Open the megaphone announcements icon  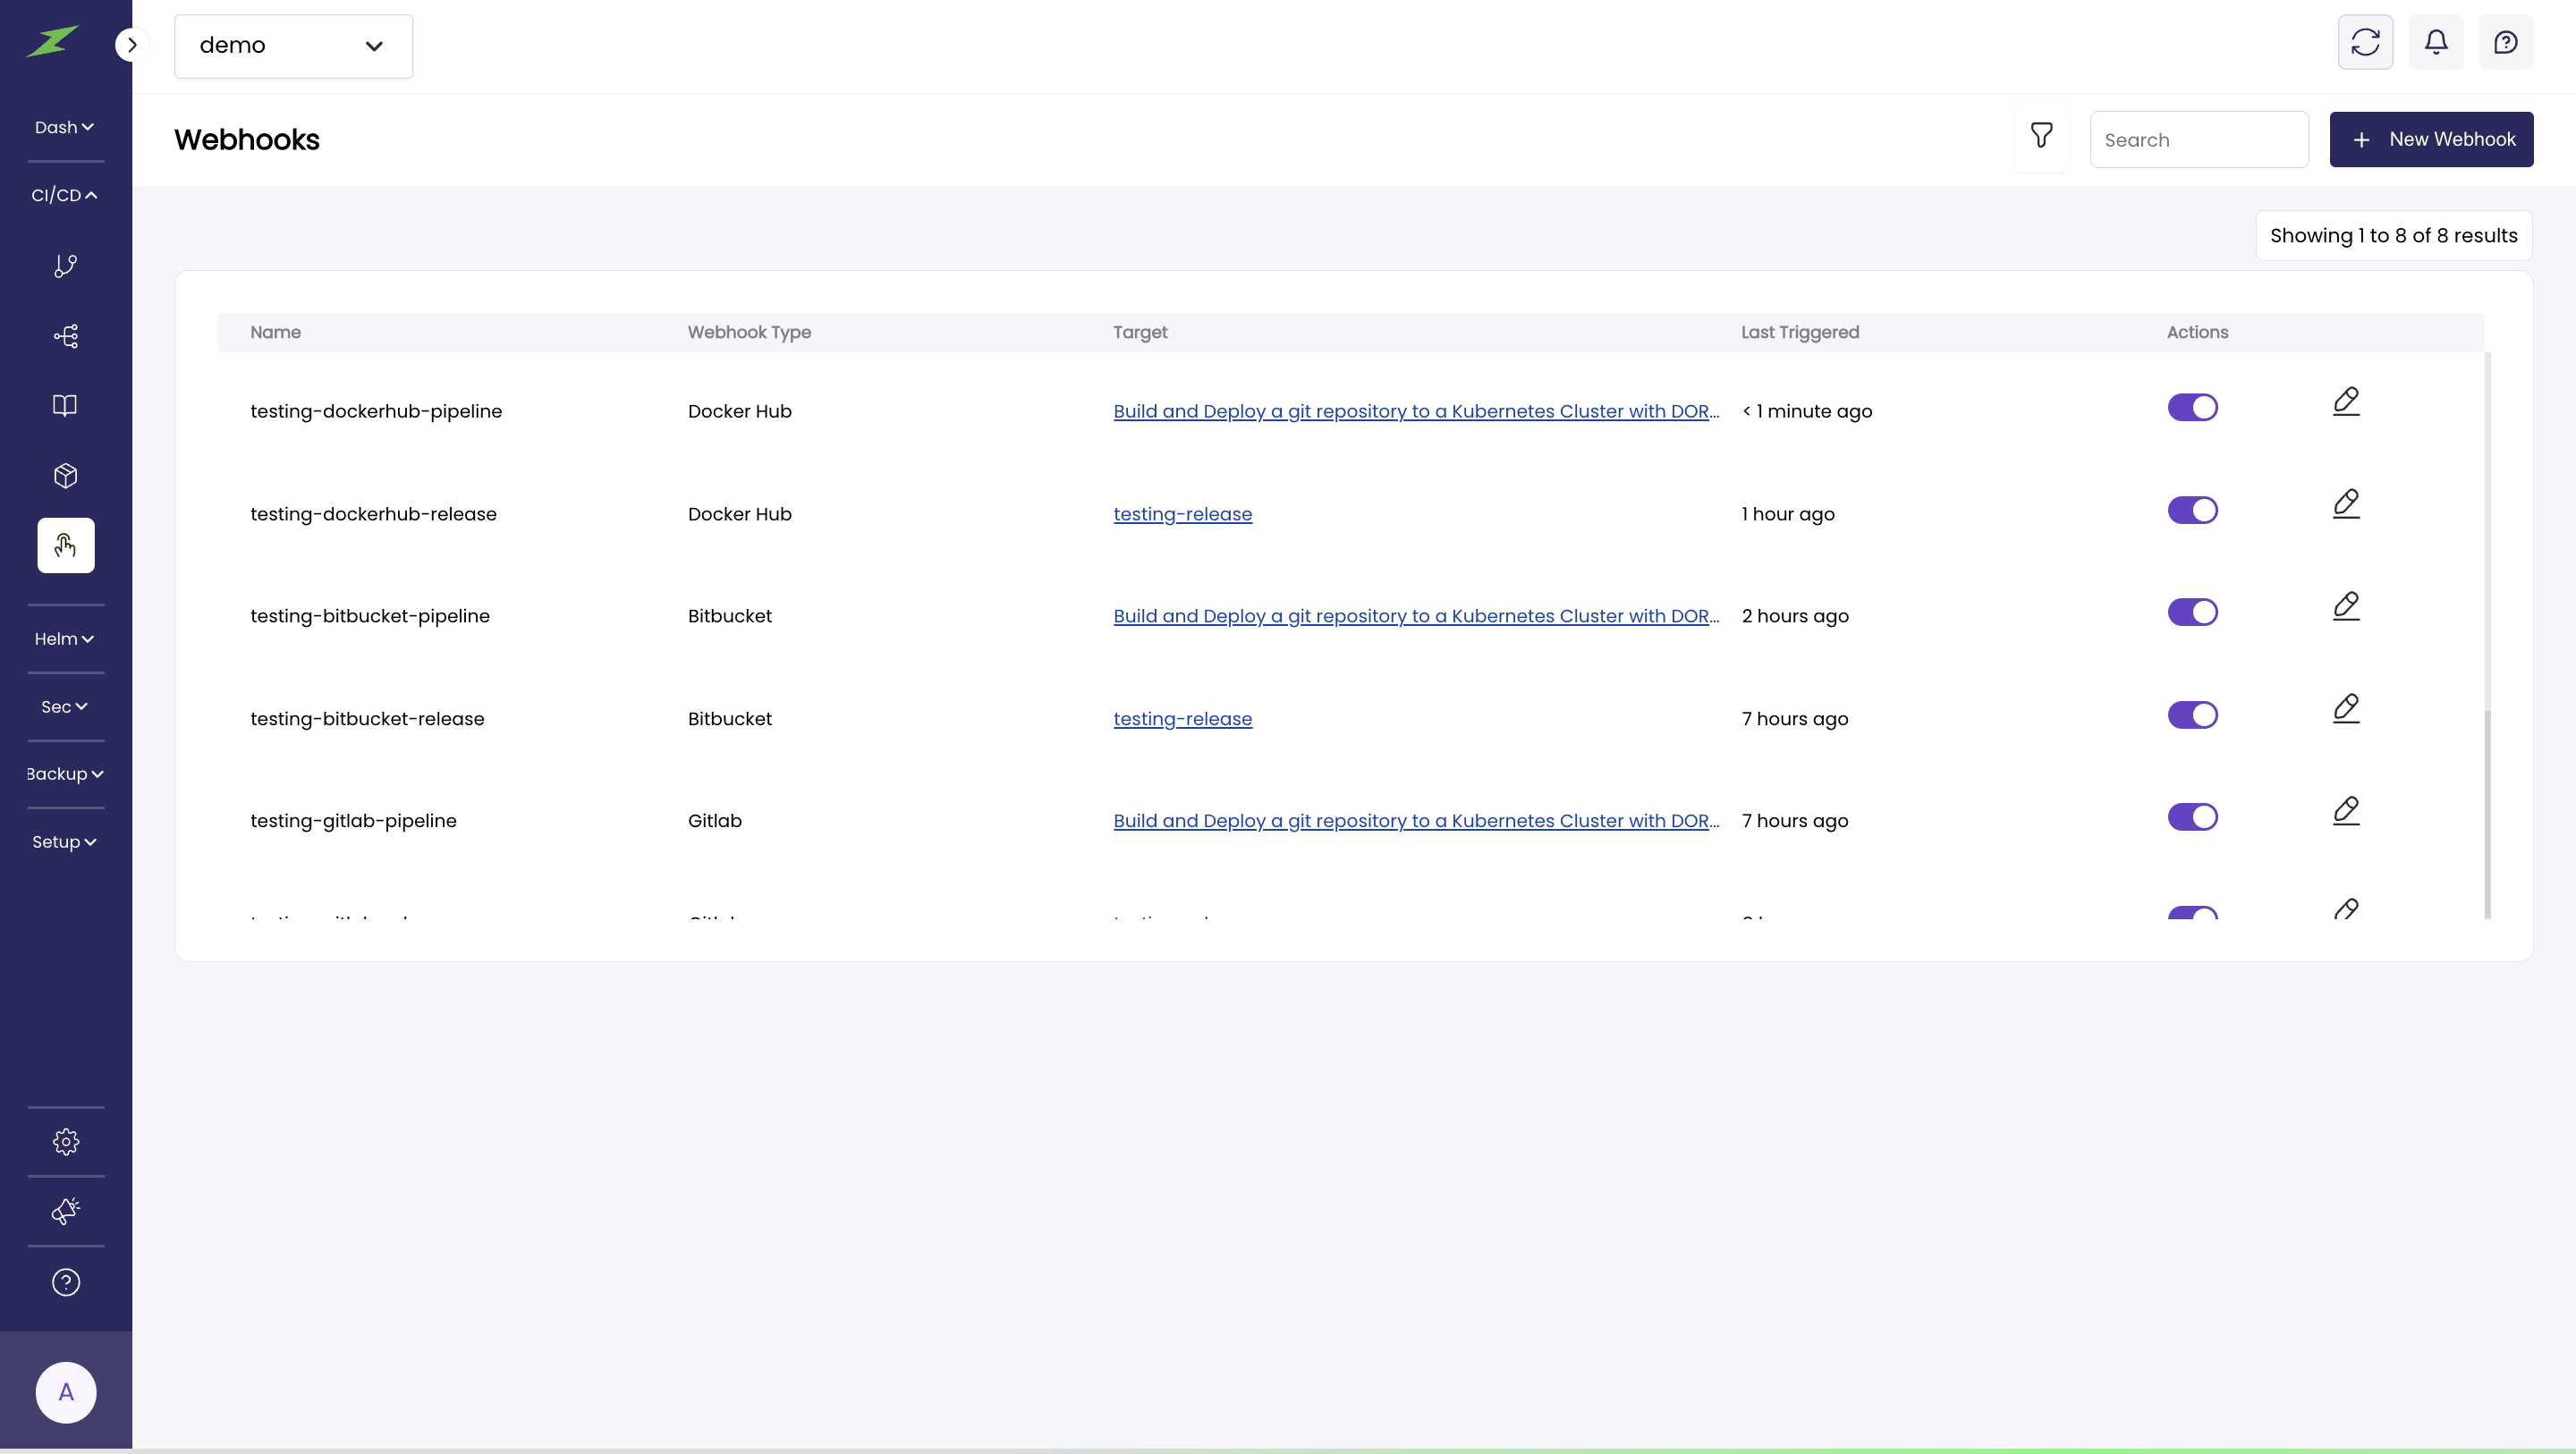pyautogui.click(x=66, y=1211)
